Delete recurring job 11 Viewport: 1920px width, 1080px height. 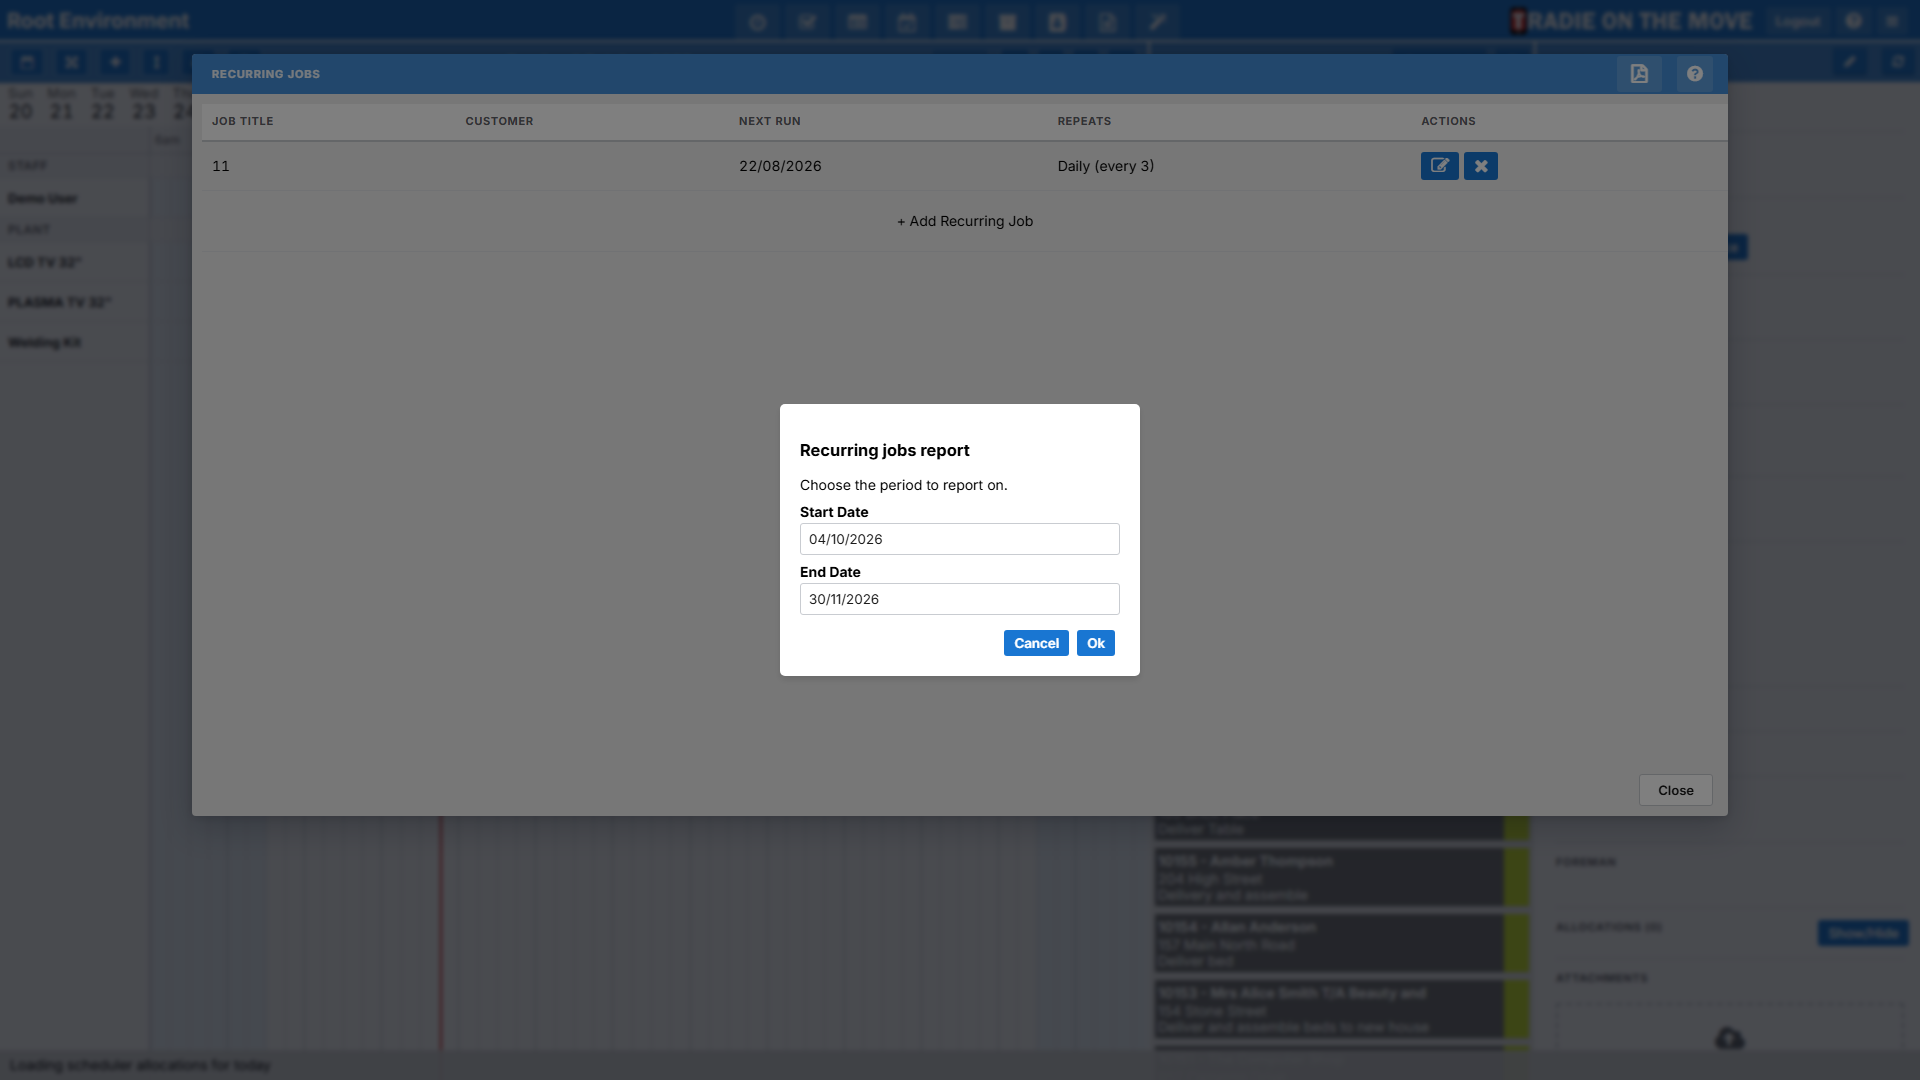(1481, 166)
